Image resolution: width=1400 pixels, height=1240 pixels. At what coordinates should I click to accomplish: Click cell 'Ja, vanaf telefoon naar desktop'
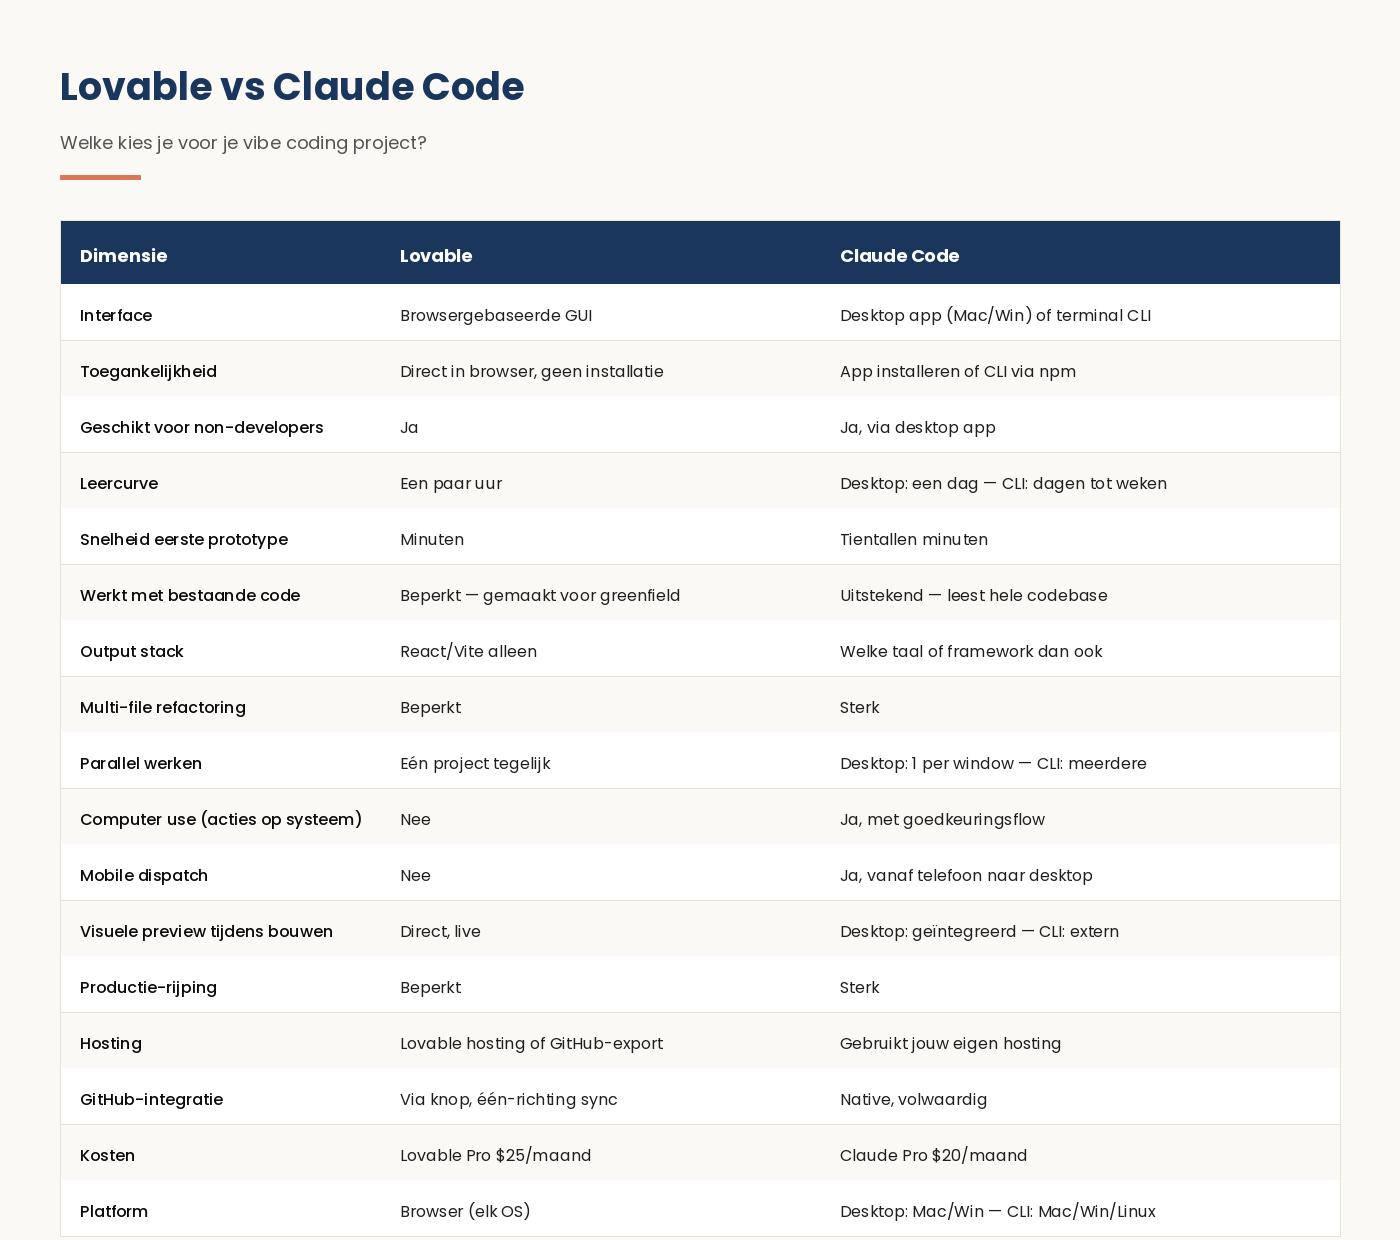click(966, 876)
